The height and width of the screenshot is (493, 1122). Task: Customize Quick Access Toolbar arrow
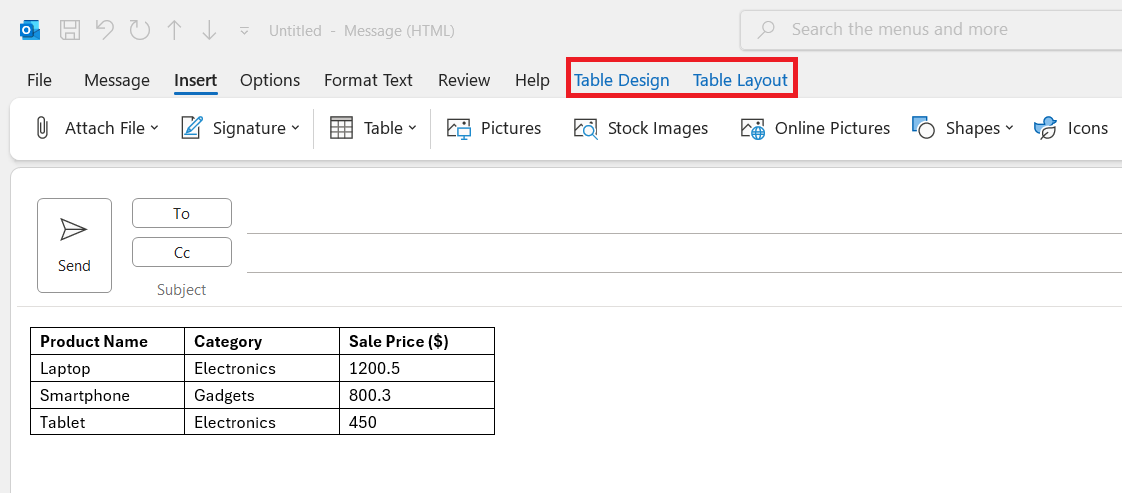click(245, 31)
